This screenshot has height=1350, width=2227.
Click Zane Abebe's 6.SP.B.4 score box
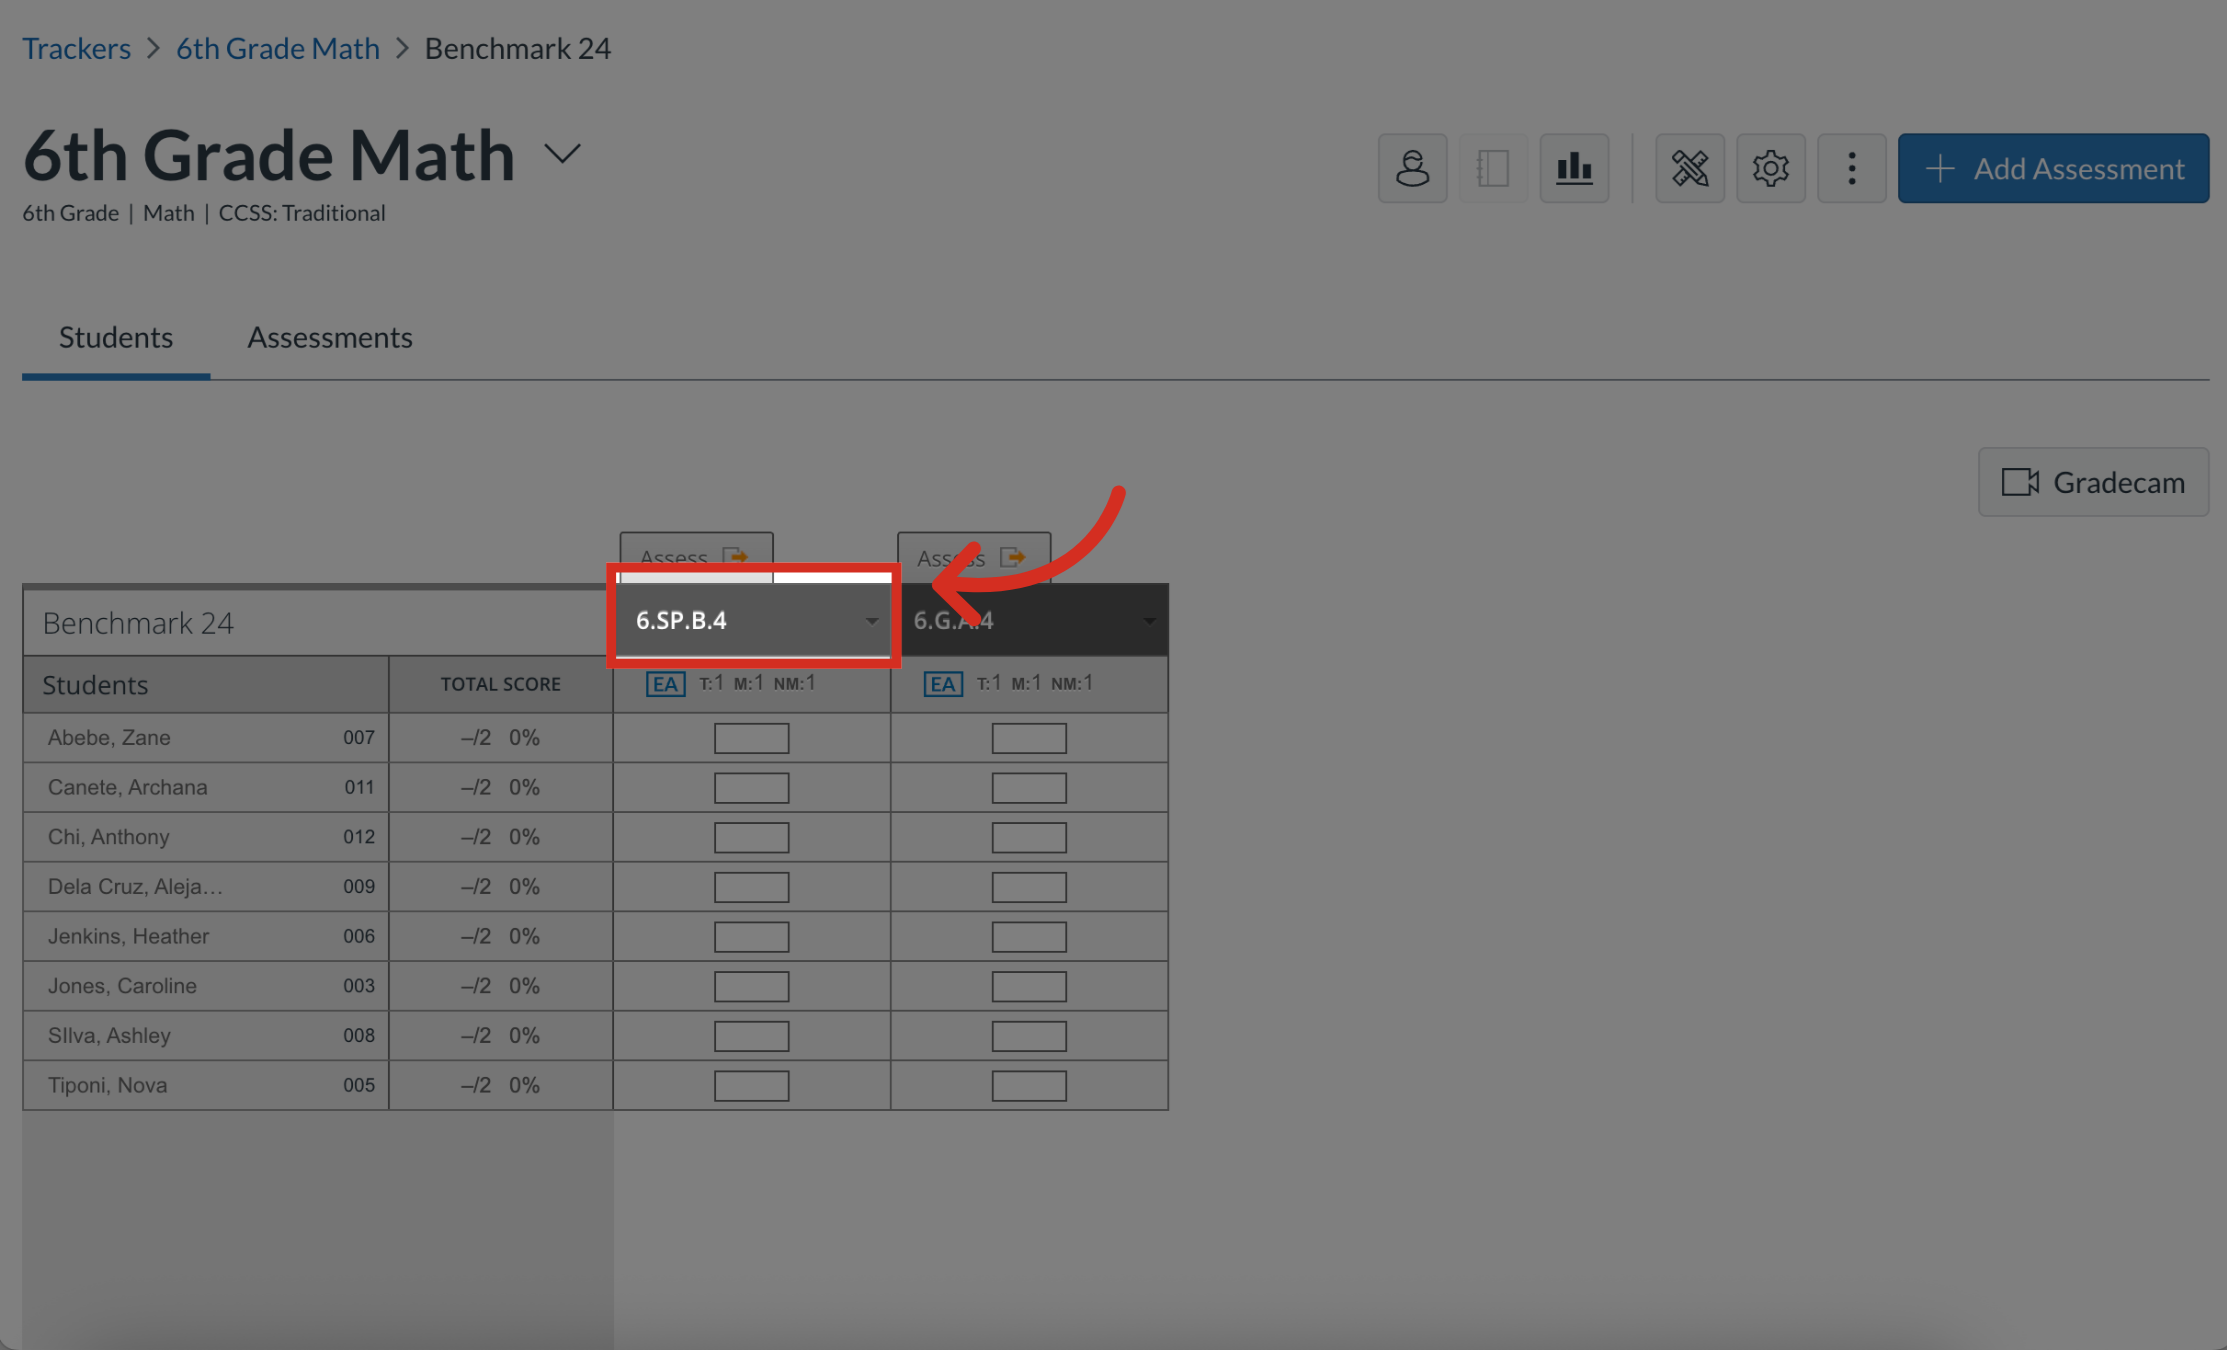751,738
